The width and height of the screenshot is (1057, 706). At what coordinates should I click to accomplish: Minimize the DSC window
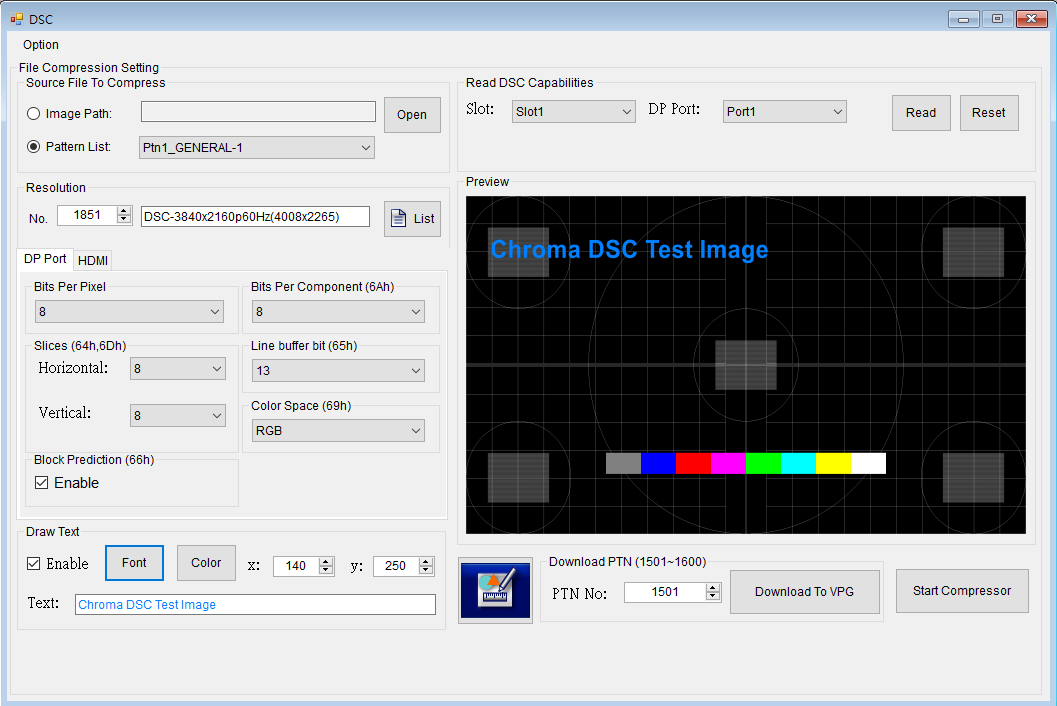pyautogui.click(x=963, y=19)
